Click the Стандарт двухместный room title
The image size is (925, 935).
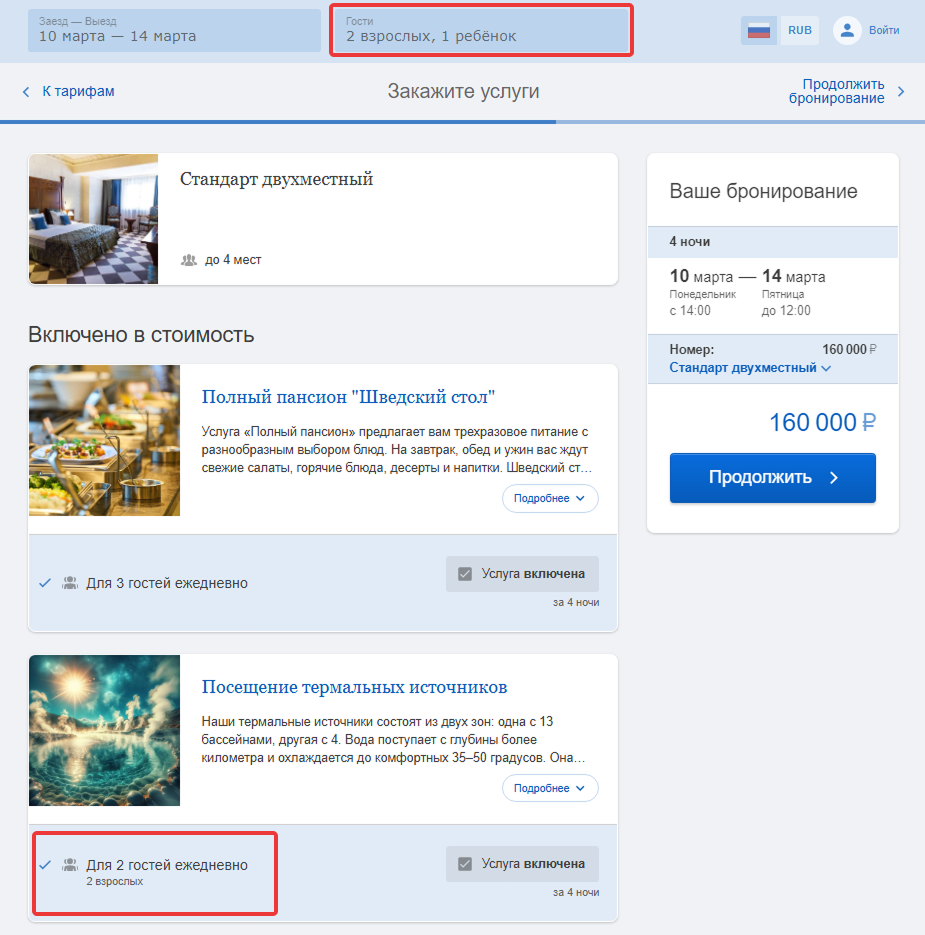(x=276, y=179)
